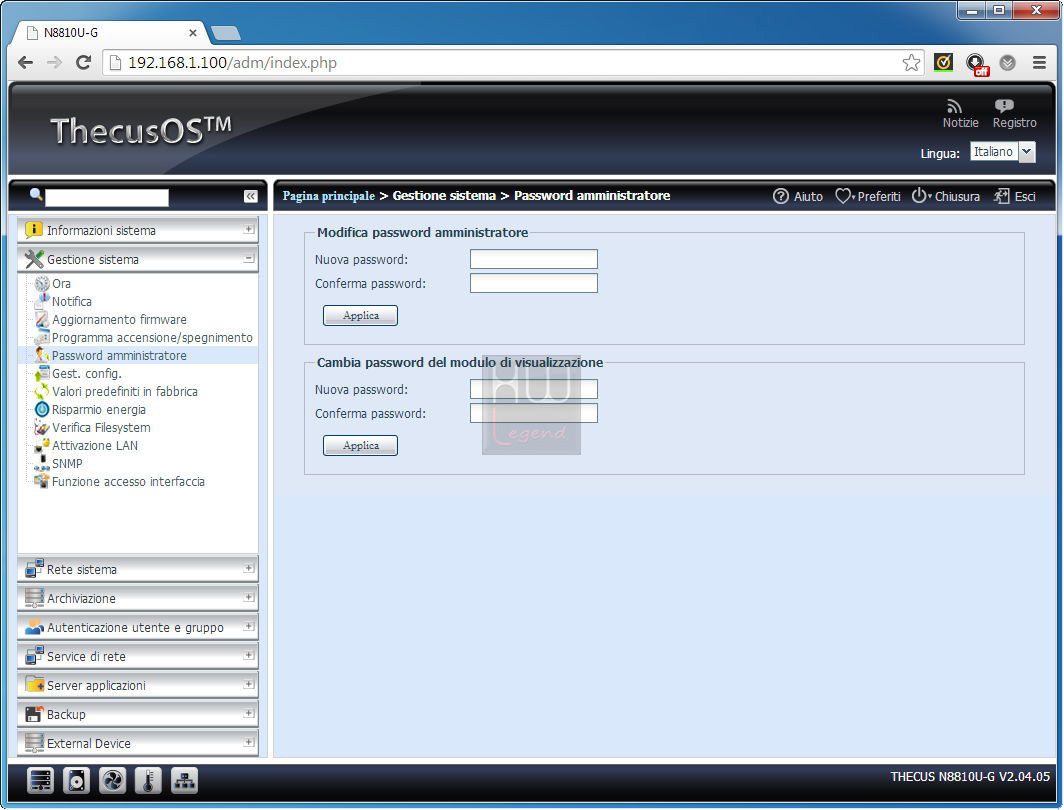Reload the page
The image size is (1064, 810).
click(83, 62)
